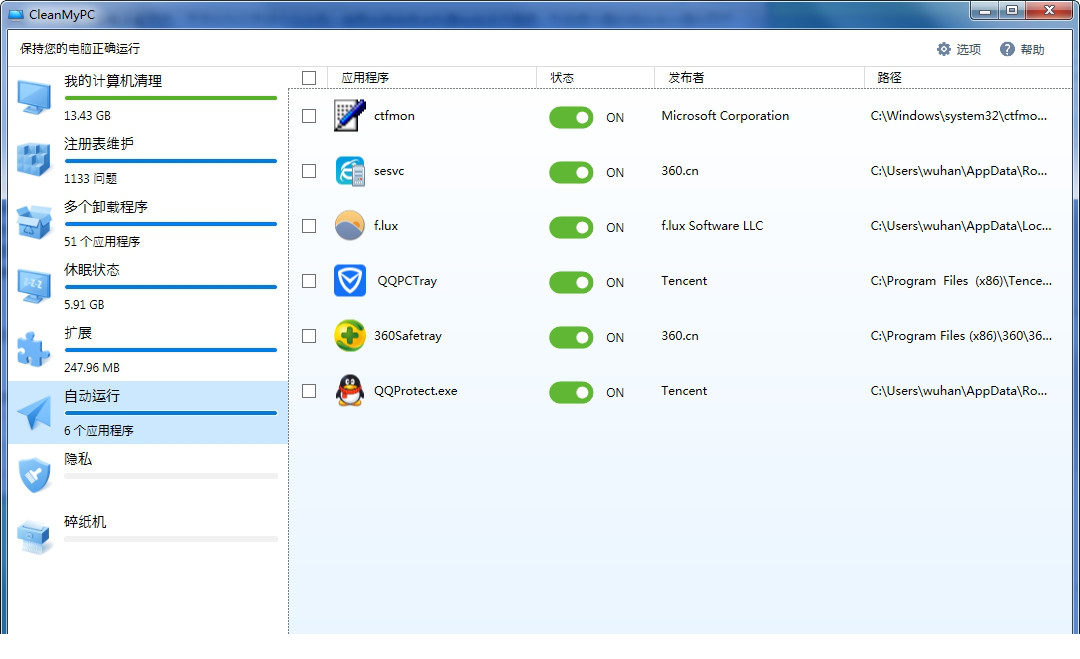Screen dimensions: 1080x659
Task: Click empty progress bar under 隐私
Action: tap(171, 476)
